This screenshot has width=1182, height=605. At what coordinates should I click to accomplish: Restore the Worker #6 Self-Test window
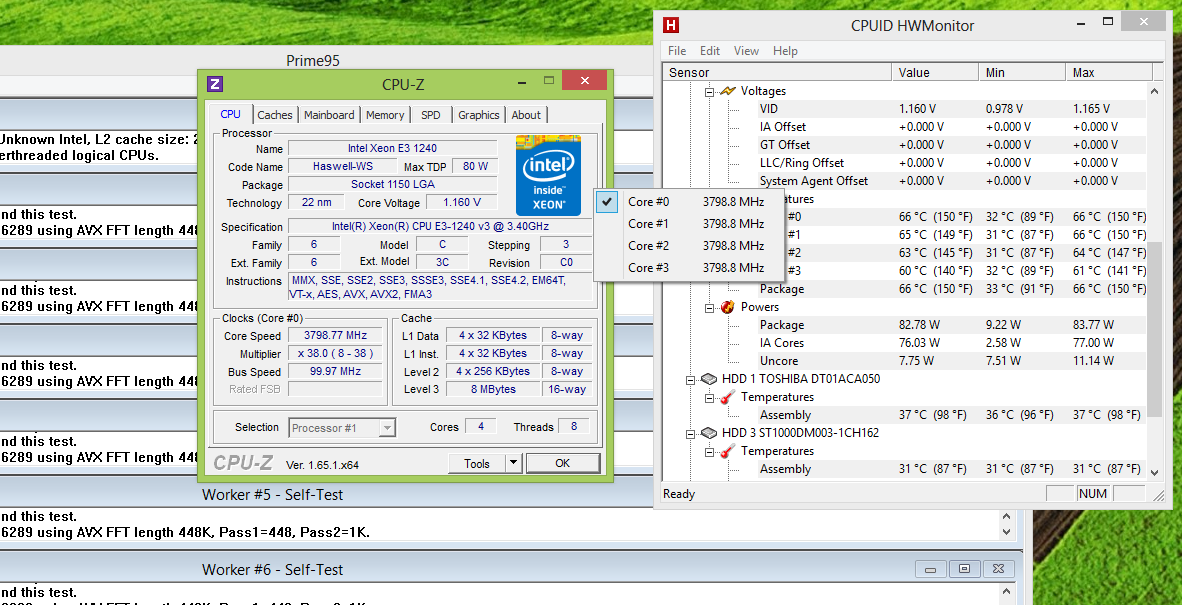click(x=964, y=569)
